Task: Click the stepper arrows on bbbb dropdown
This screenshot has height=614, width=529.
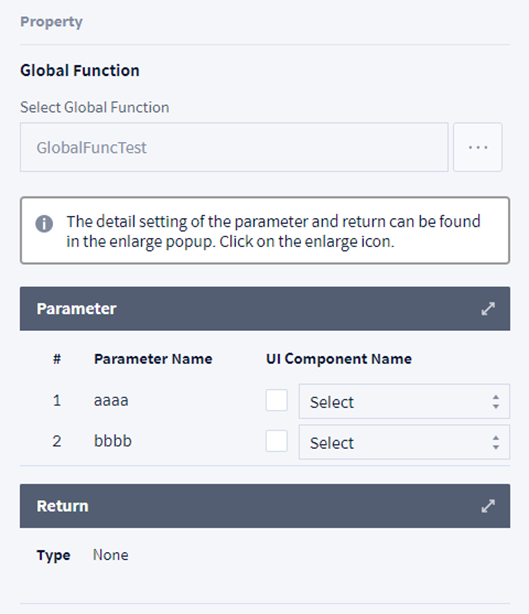Action: [496, 442]
